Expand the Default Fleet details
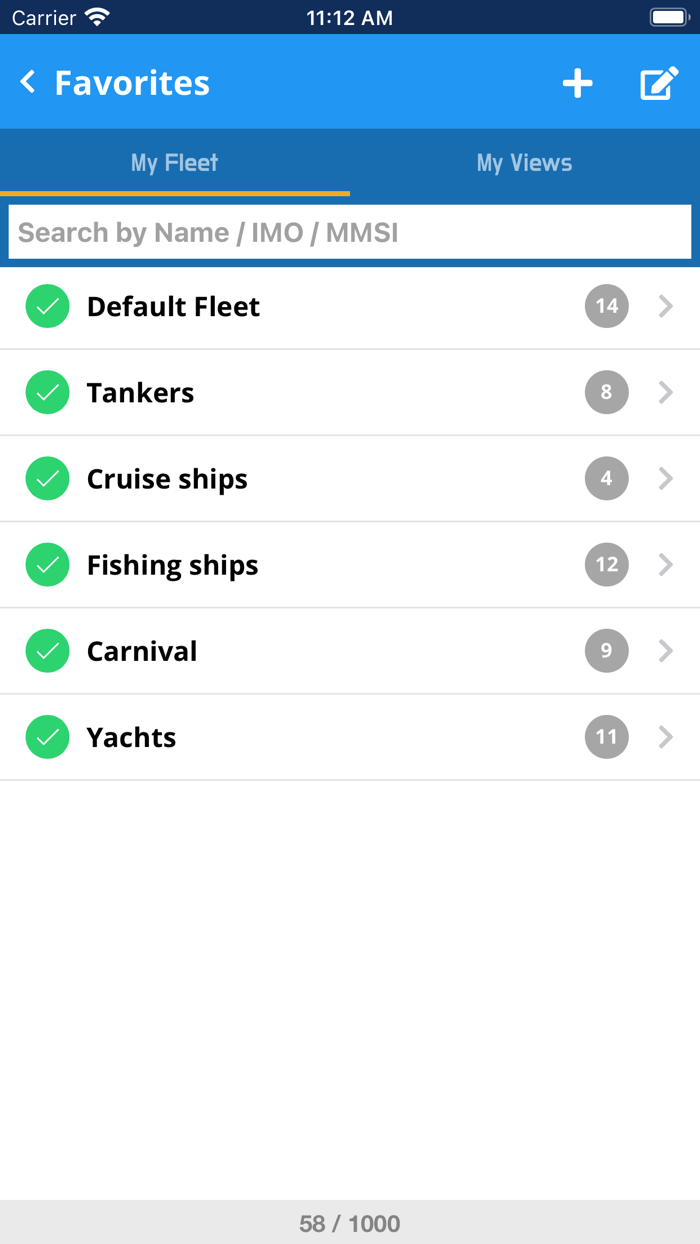700x1244 pixels. point(666,306)
